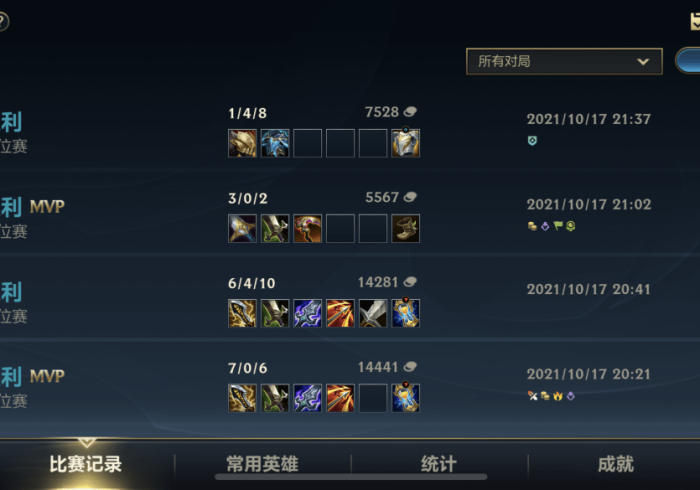Click the help question mark icon
Viewport: 700px width, 490px height.
coord(2,21)
